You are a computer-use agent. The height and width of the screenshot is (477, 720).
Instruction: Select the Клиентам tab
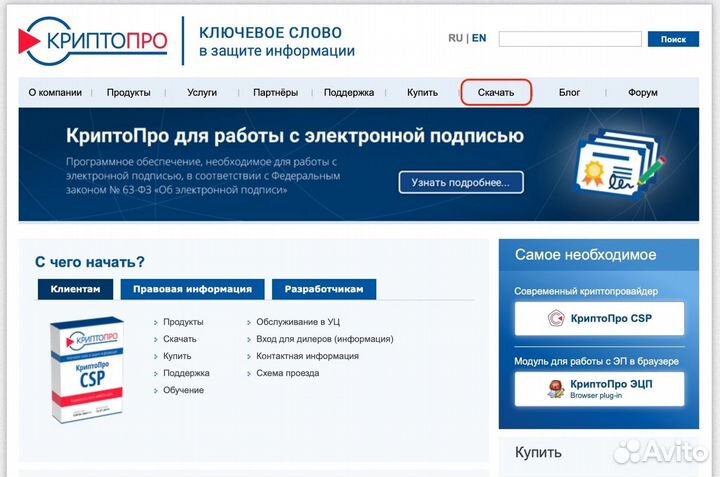coord(75,289)
